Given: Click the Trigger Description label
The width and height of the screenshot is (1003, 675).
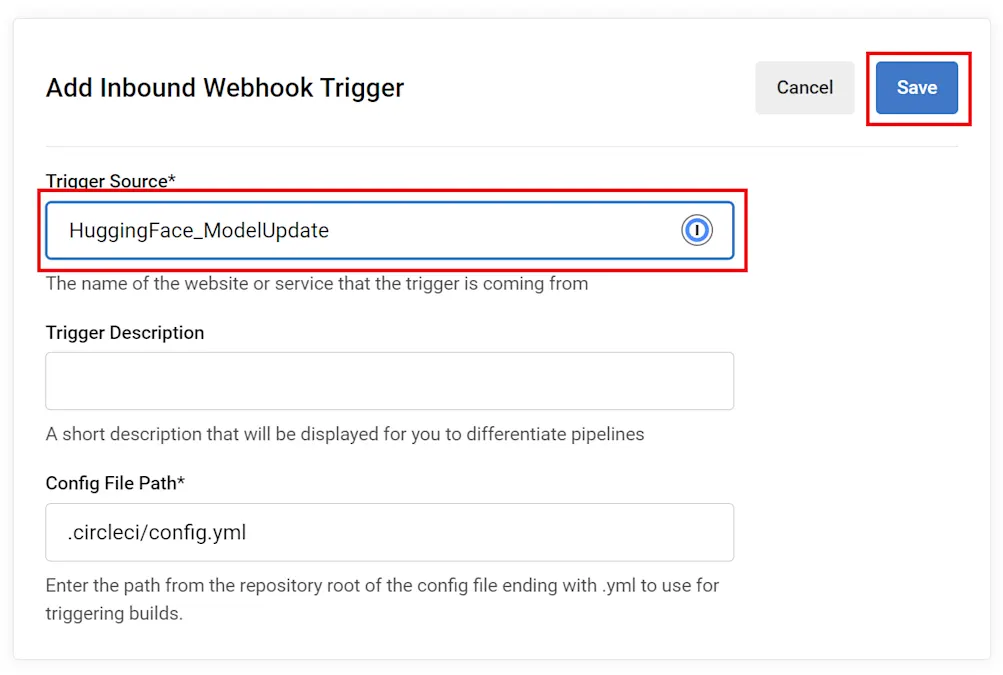Looking at the screenshot, I should (124, 332).
